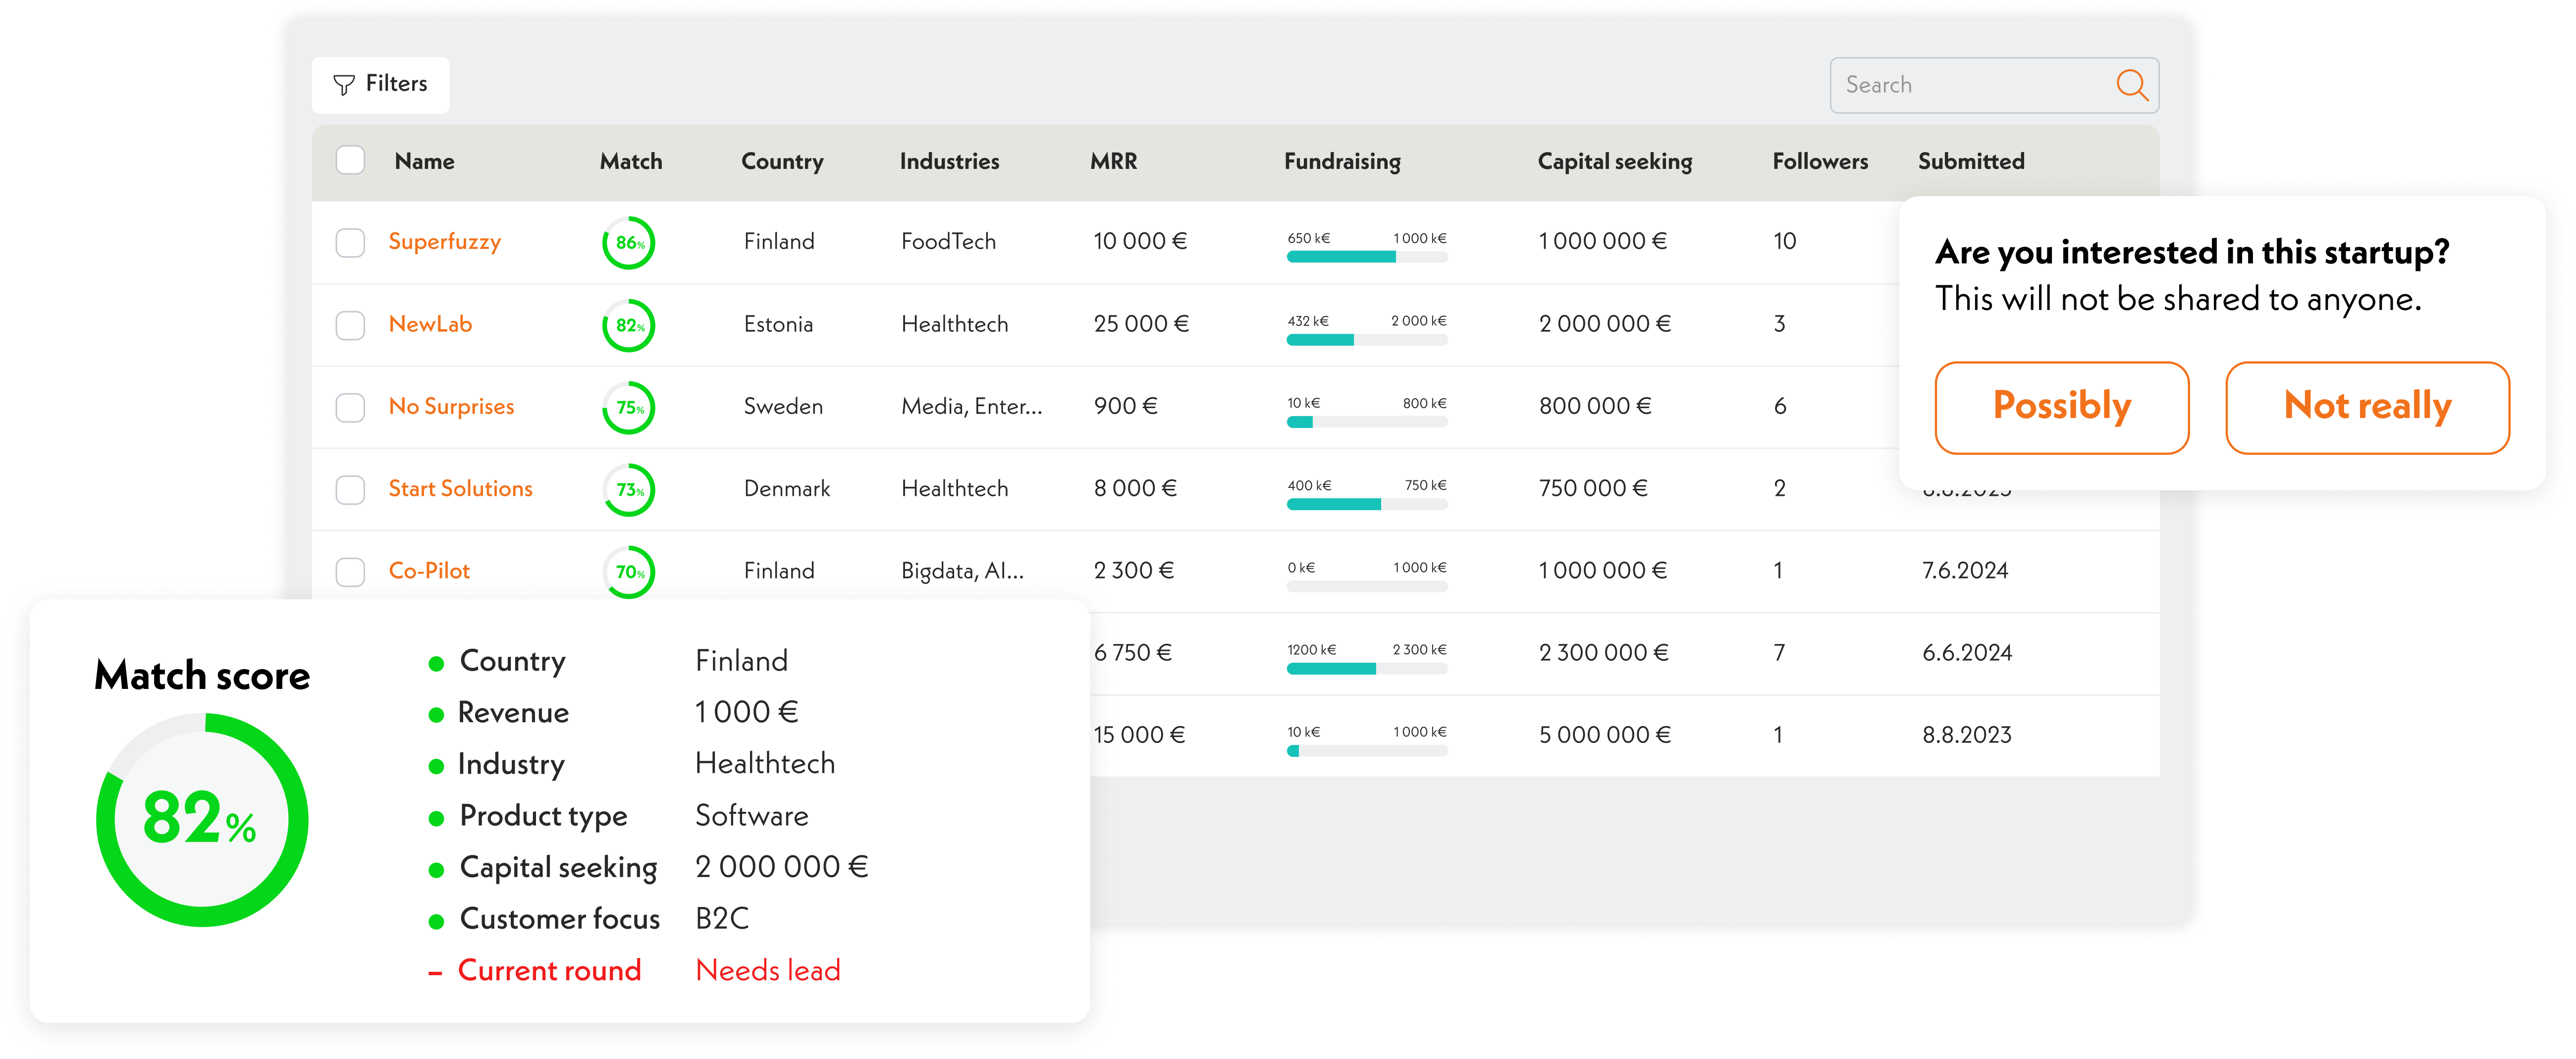The height and width of the screenshot is (1059, 2576).
Task: Check the NewLab row checkbox
Action: 350,325
